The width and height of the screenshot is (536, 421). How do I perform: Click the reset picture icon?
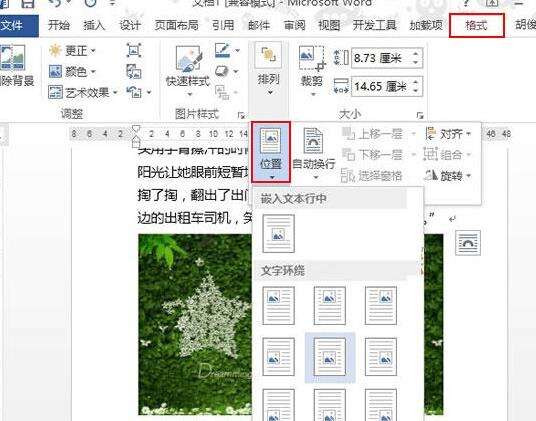(x=134, y=92)
